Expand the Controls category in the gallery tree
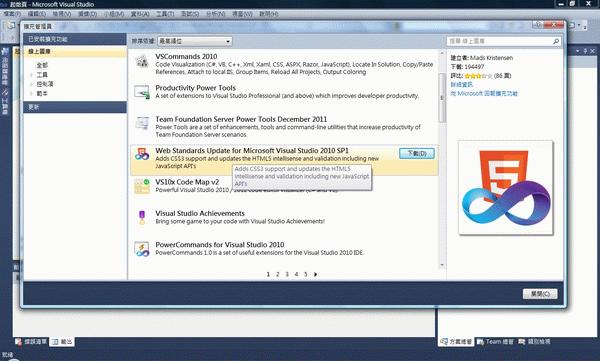The height and width of the screenshot is (361, 600). [x=31, y=84]
